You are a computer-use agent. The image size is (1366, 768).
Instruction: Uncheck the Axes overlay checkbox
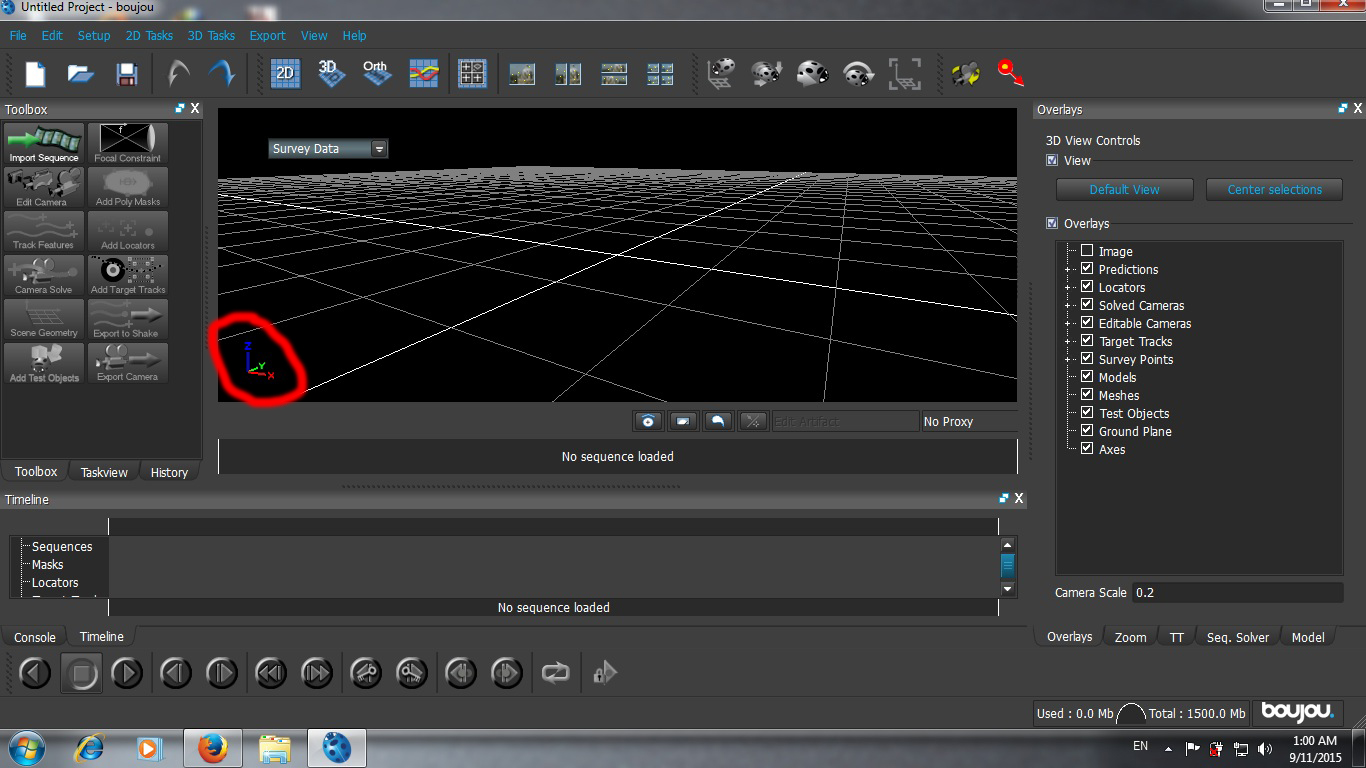pyautogui.click(x=1087, y=449)
